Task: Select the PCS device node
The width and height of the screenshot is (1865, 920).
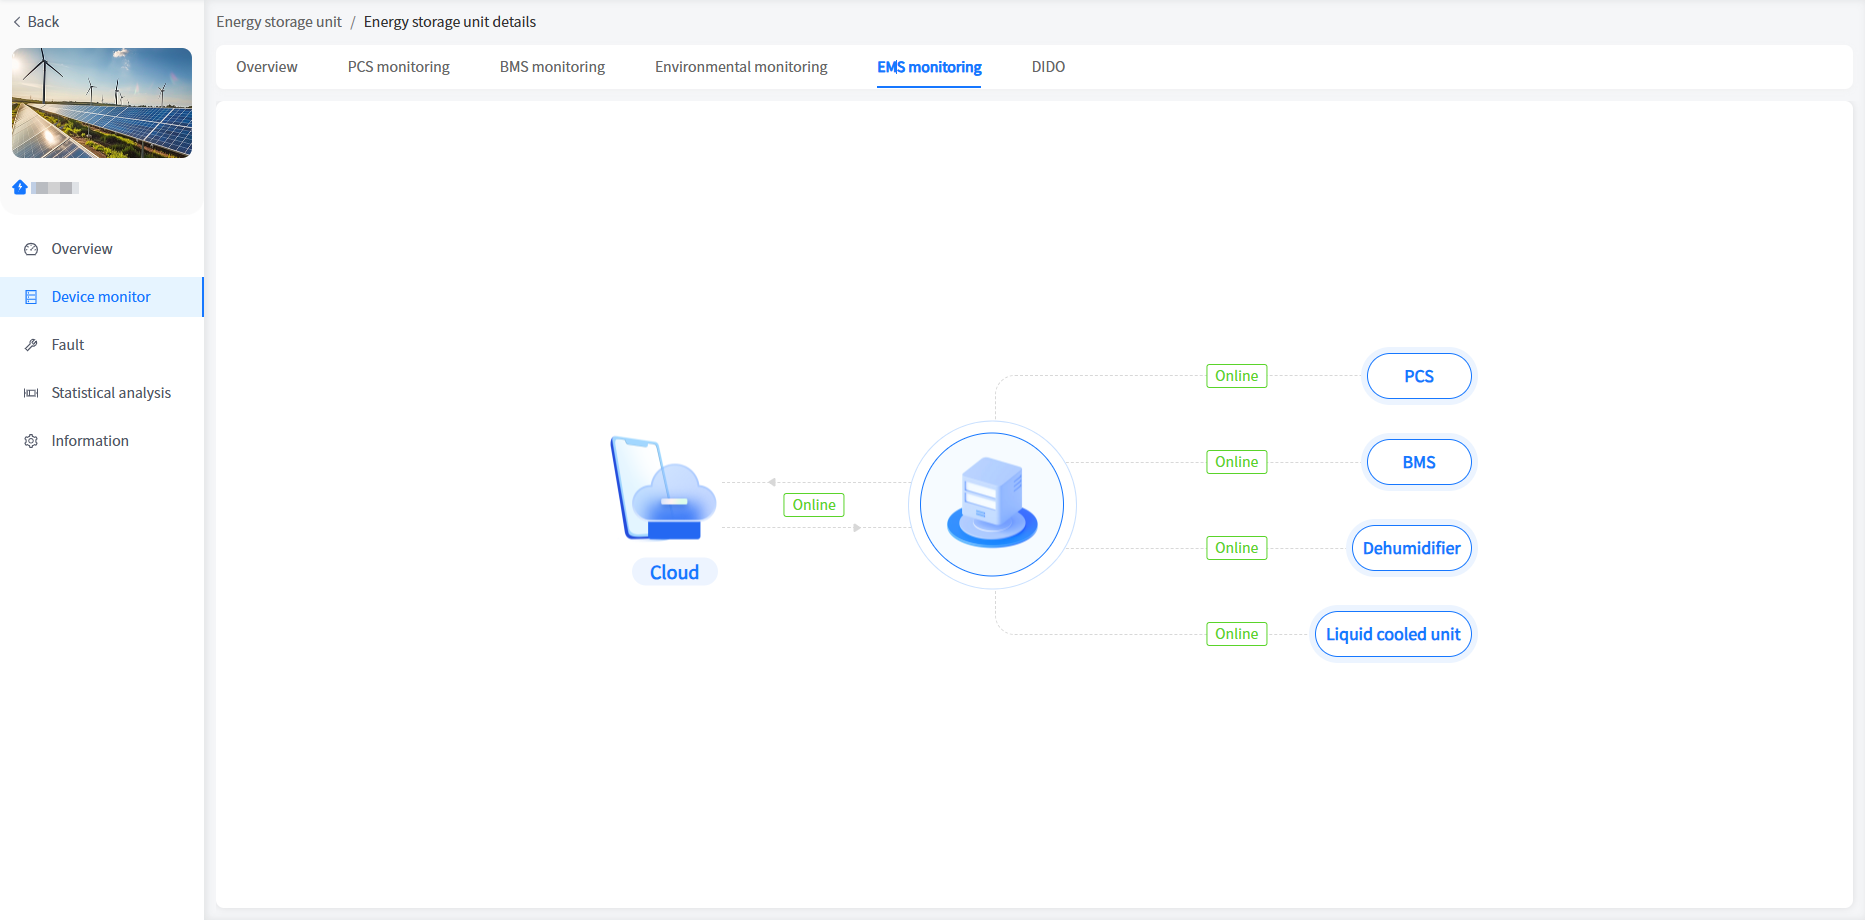Action: [x=1418, y=376]
